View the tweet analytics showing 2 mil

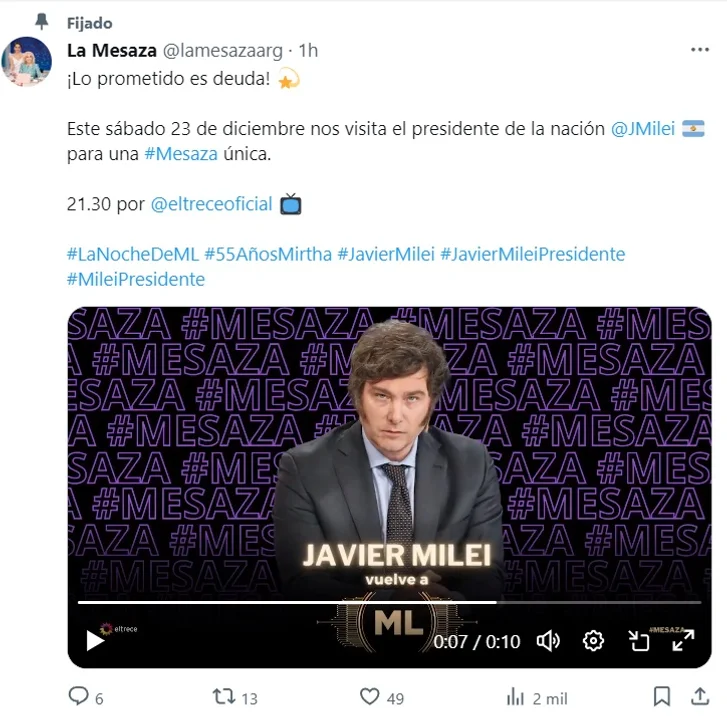coord(516,696)
